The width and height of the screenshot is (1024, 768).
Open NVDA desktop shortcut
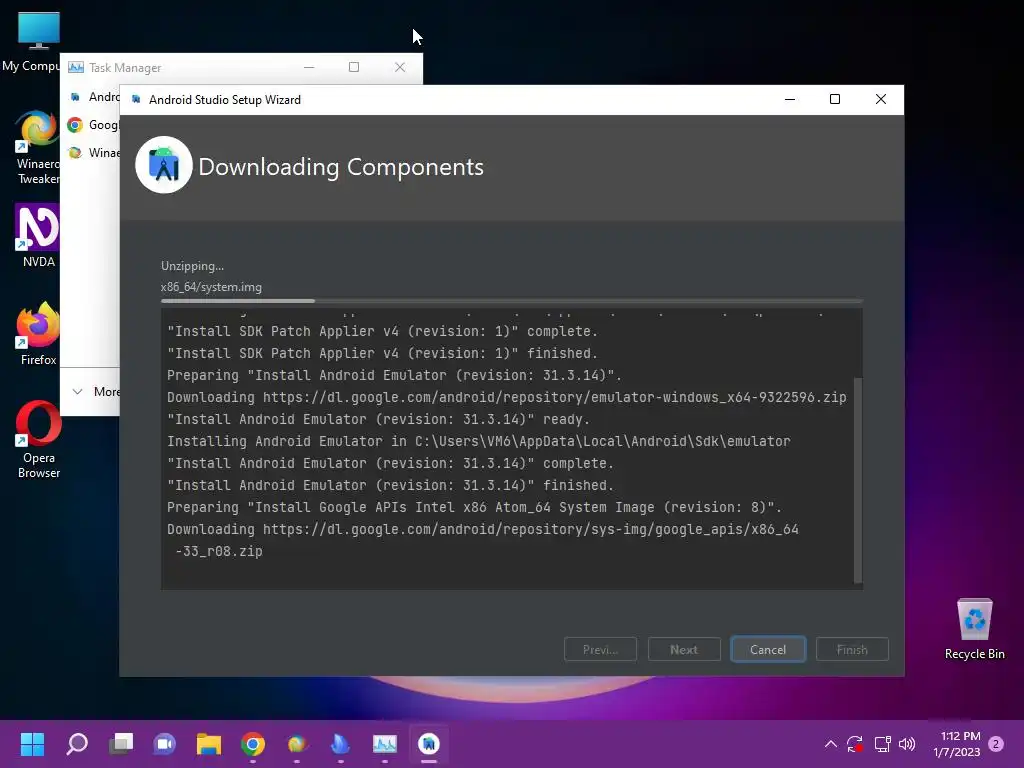[37, 236]
